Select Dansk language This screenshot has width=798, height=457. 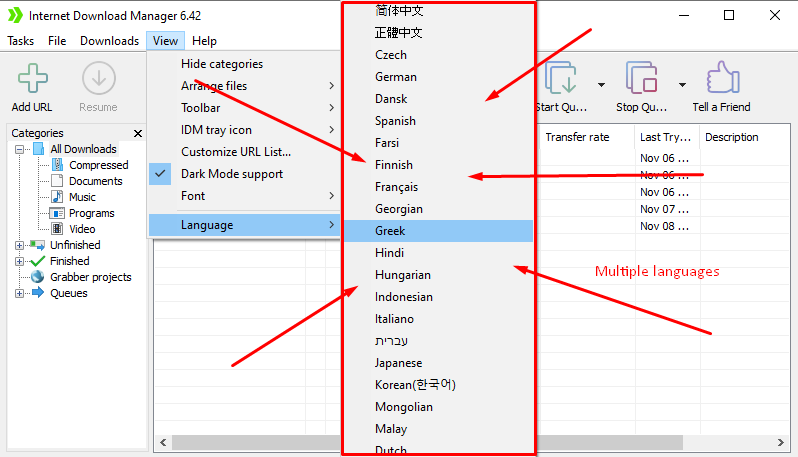click(x=438, y=99)
